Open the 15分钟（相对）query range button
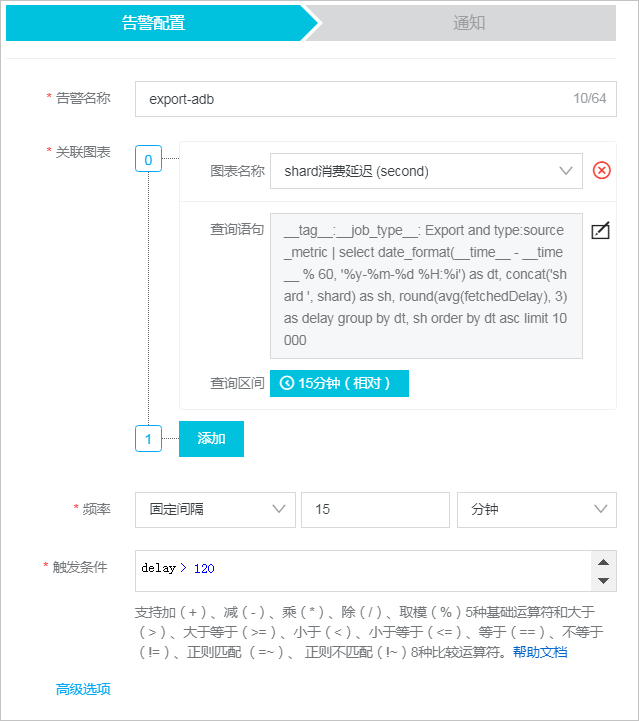Screen dimensions: 639x721 339,383
